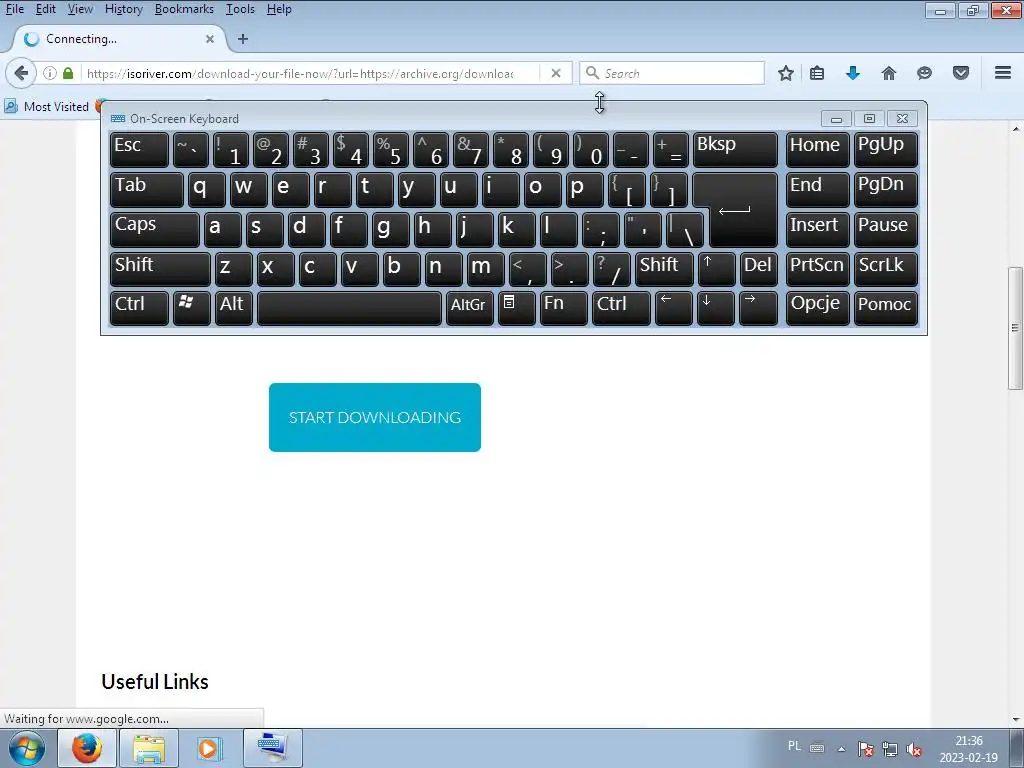
Task: Click the chat bubble smiley toolbar icon
Action: [924, 73]
